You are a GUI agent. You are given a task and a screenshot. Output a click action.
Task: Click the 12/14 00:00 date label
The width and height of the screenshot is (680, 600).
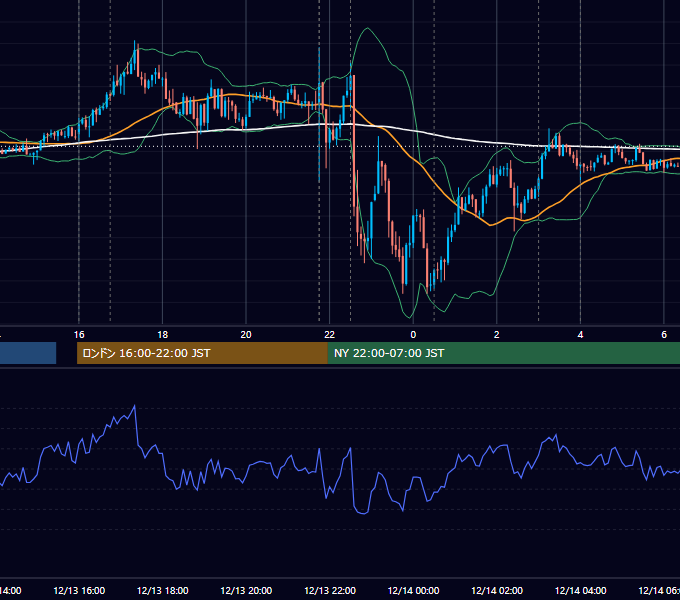coord(413,590)
